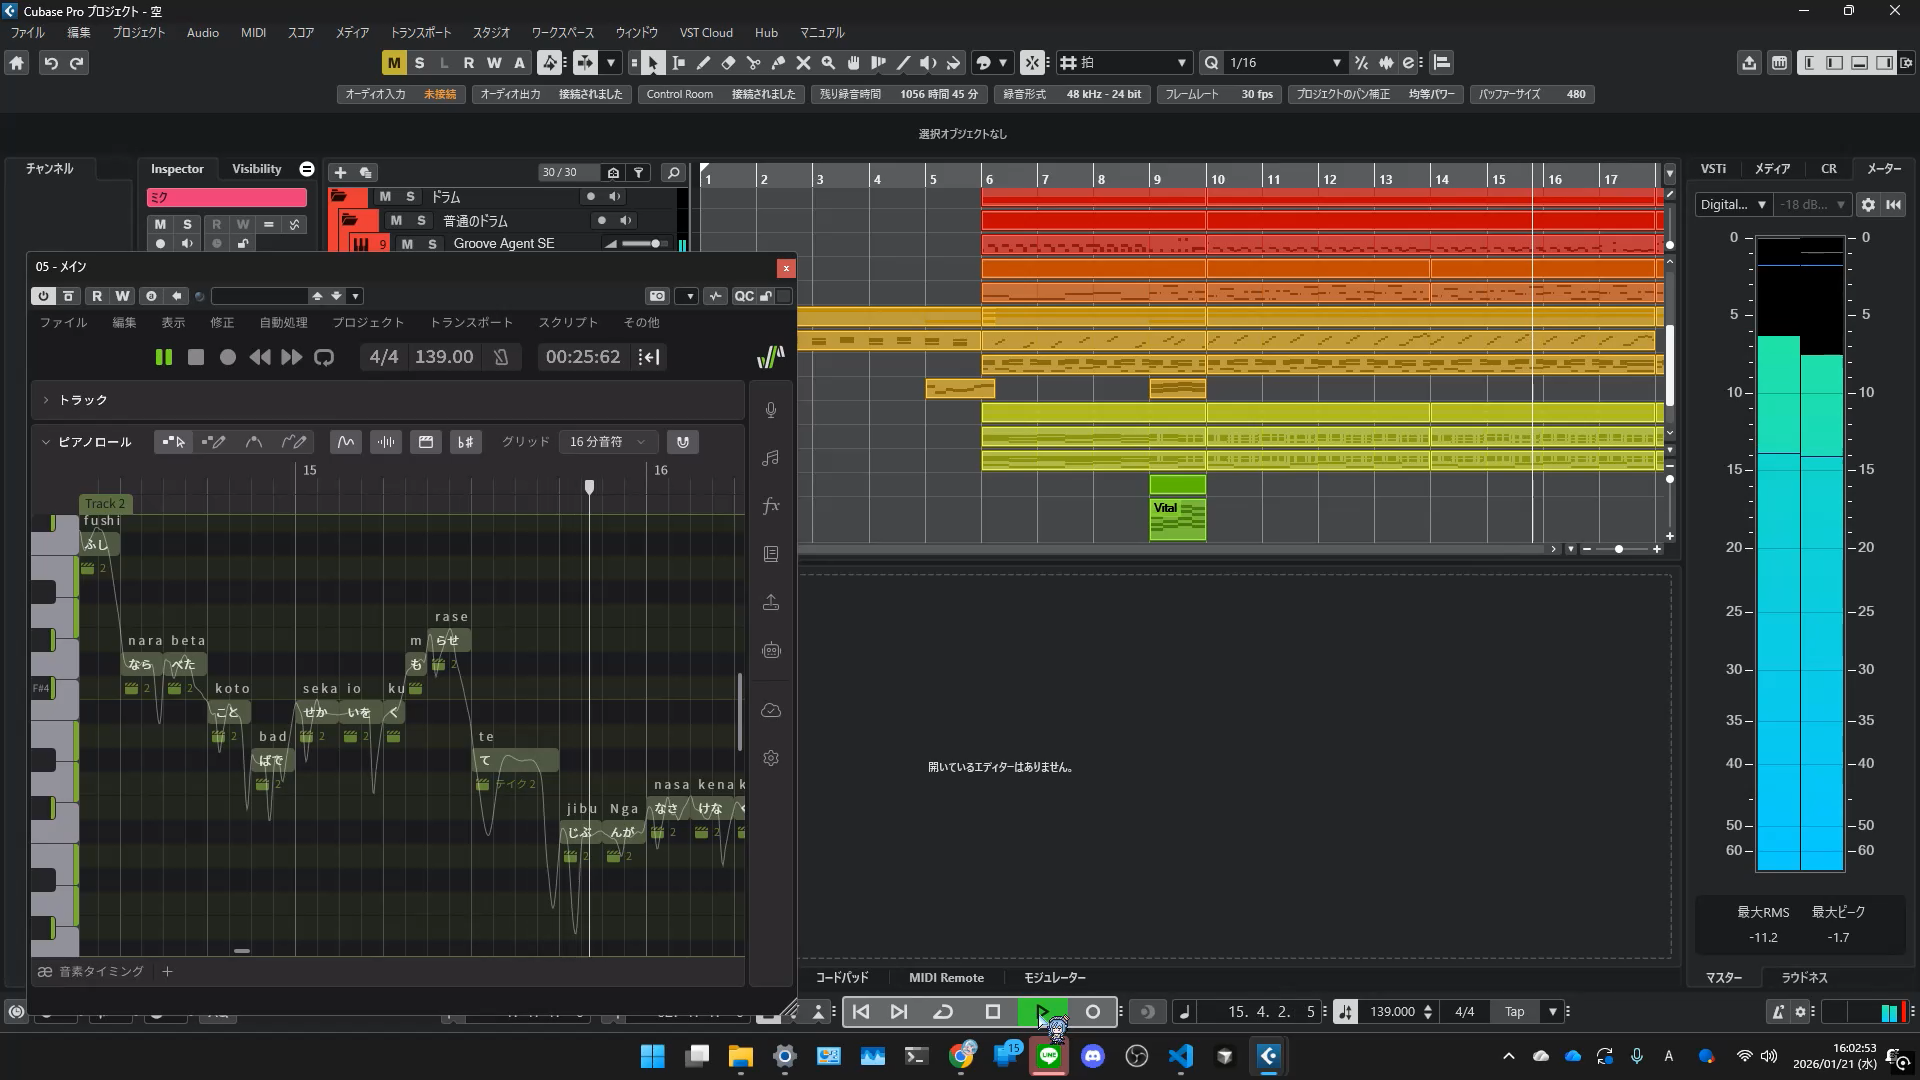Toggle loop playback in the vocal plugin

pos(324,357)
